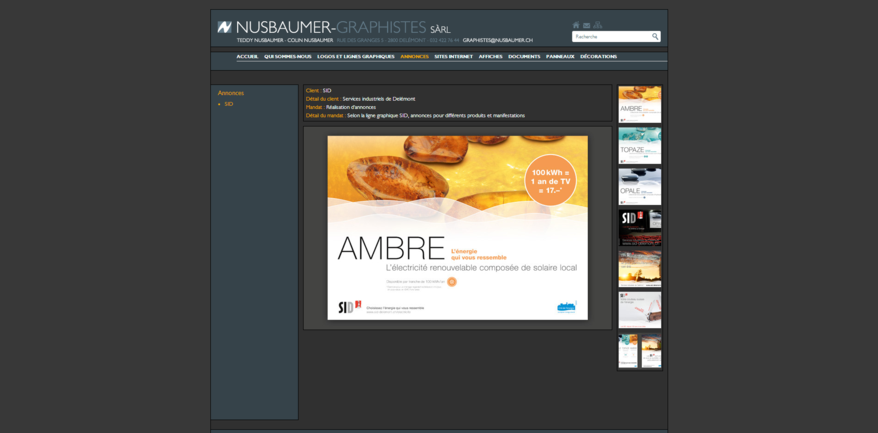Open the TOPAZE thumbnail

(639, 146)
